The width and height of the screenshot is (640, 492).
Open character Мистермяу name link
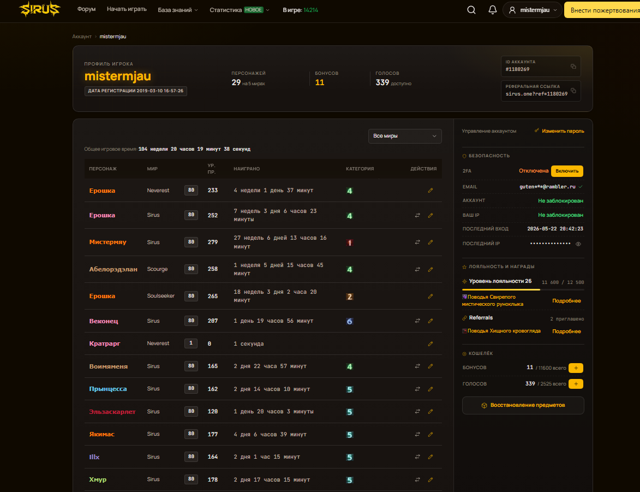click(x=108, y=242)
